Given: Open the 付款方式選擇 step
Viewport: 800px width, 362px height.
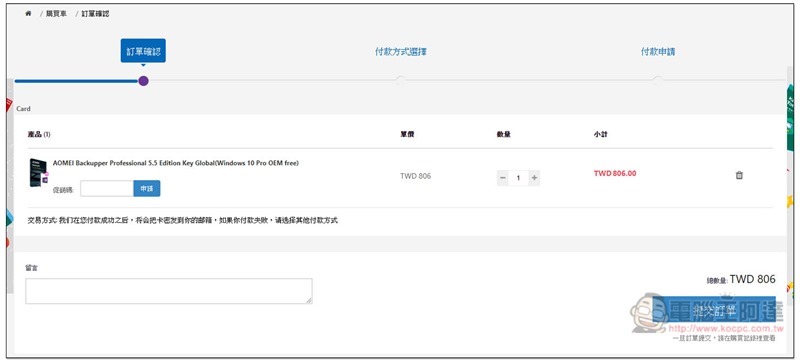Looking at the screenshot, I should click(x=401, y=51).
